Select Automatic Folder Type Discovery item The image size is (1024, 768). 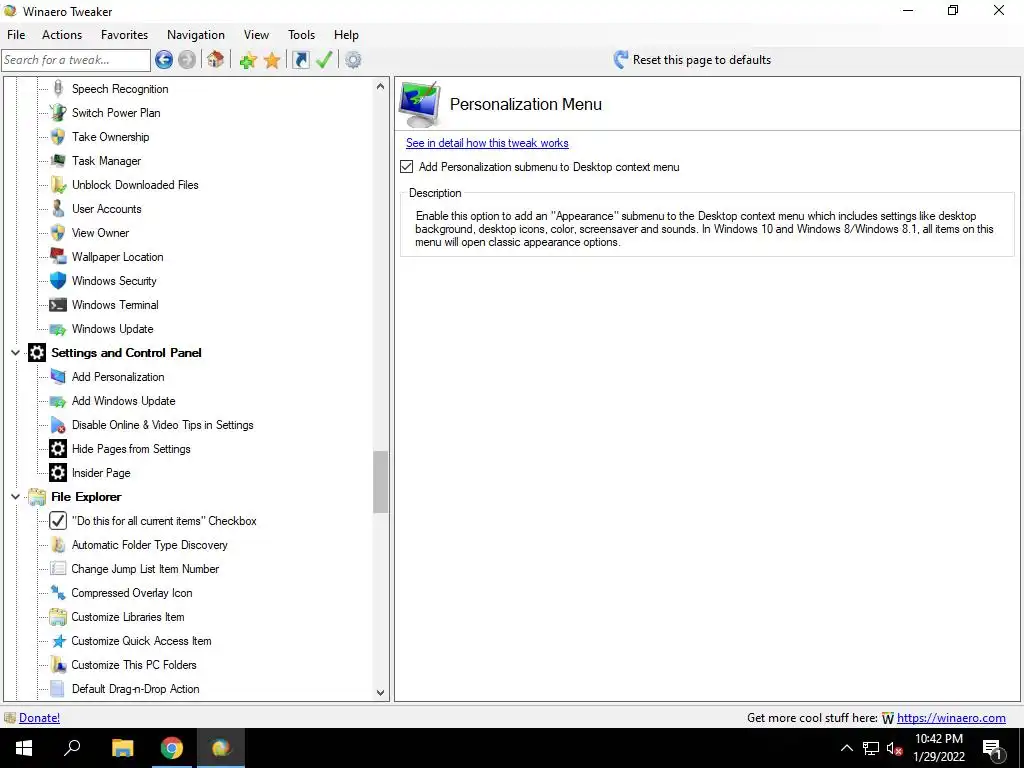(x=150, y=545)
